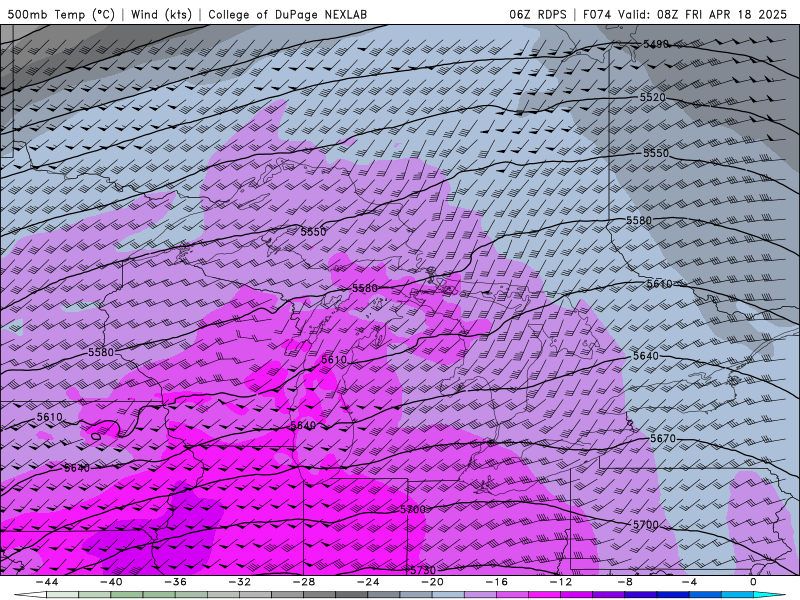Click the 0 colorbar tick label
800x600 pixels.
point(754,582)
